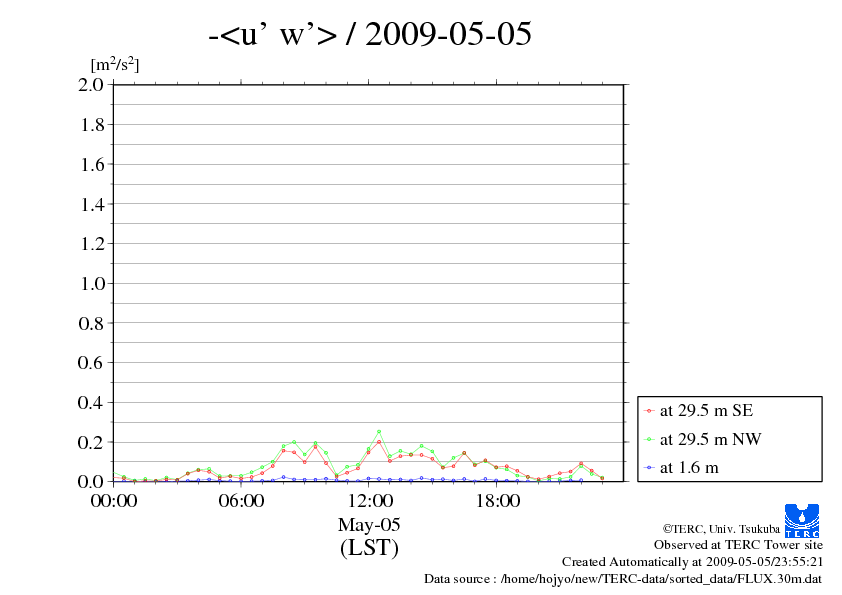Viewport: 842px width, 595px height.
Task: Click the x-axis label 12:00
Action: 370,501
